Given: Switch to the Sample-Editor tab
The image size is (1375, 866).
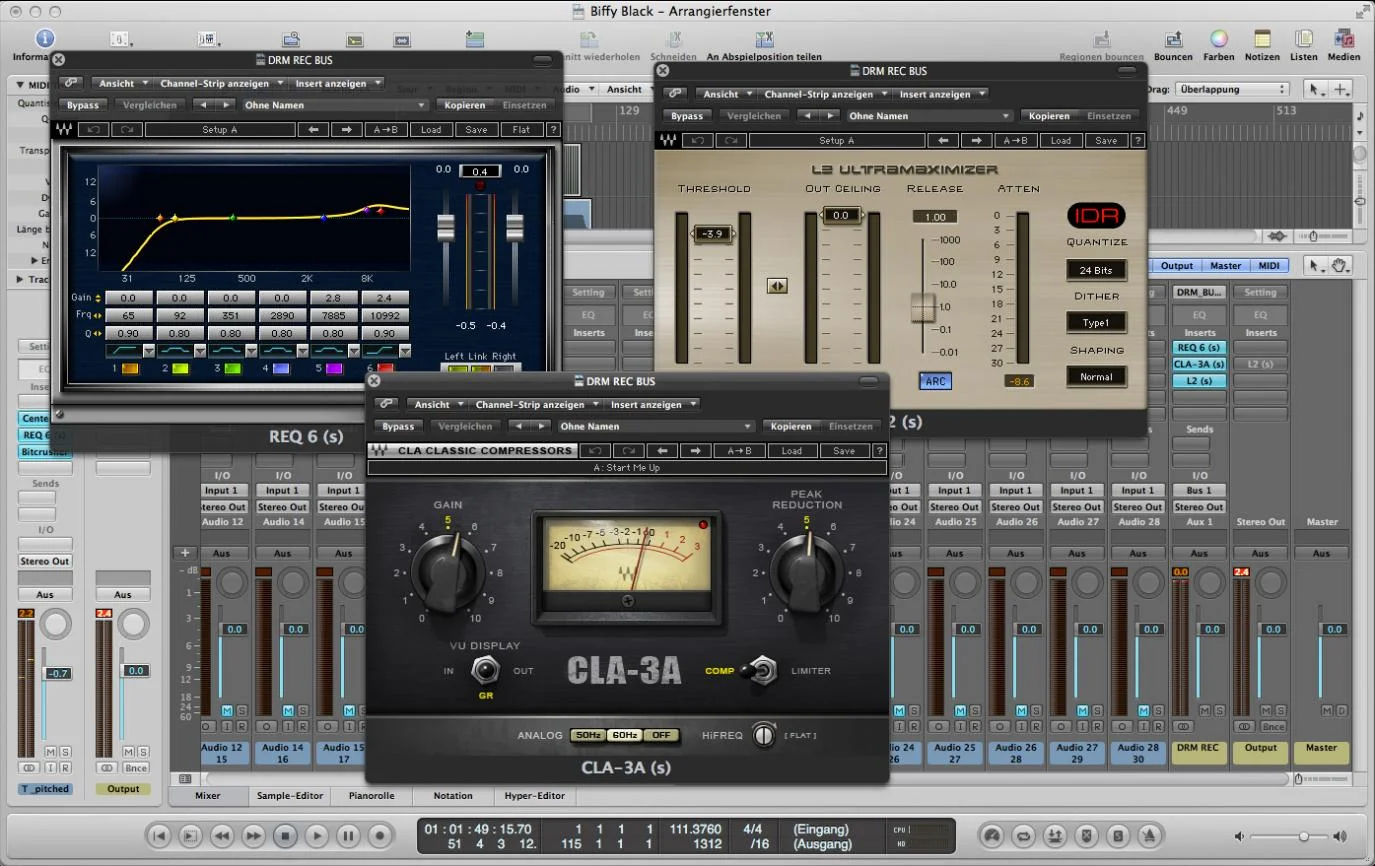Looking at the screenshot, I should (x=290, y=796).
